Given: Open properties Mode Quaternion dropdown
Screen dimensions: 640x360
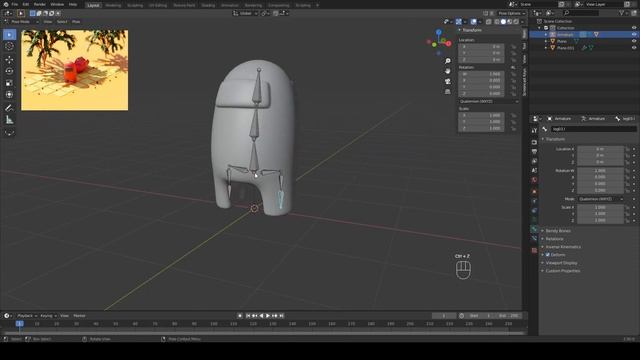Looking at the screenshot, I should [601, 199].
